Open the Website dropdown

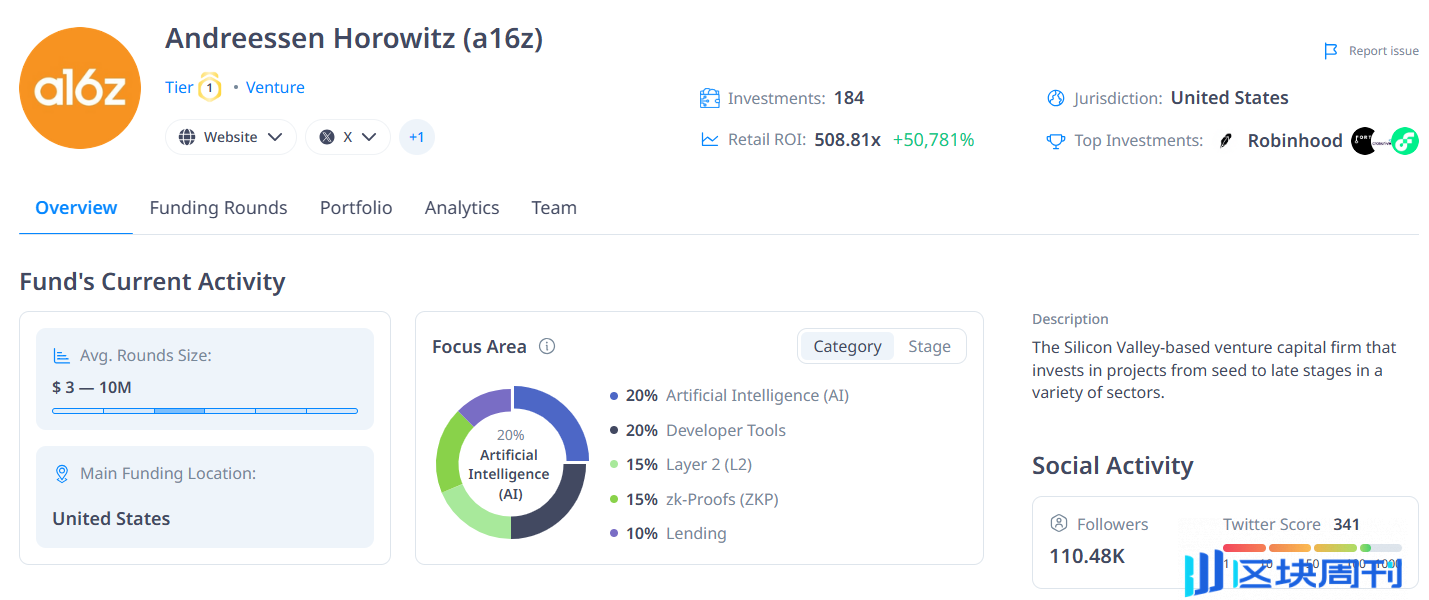231,137
